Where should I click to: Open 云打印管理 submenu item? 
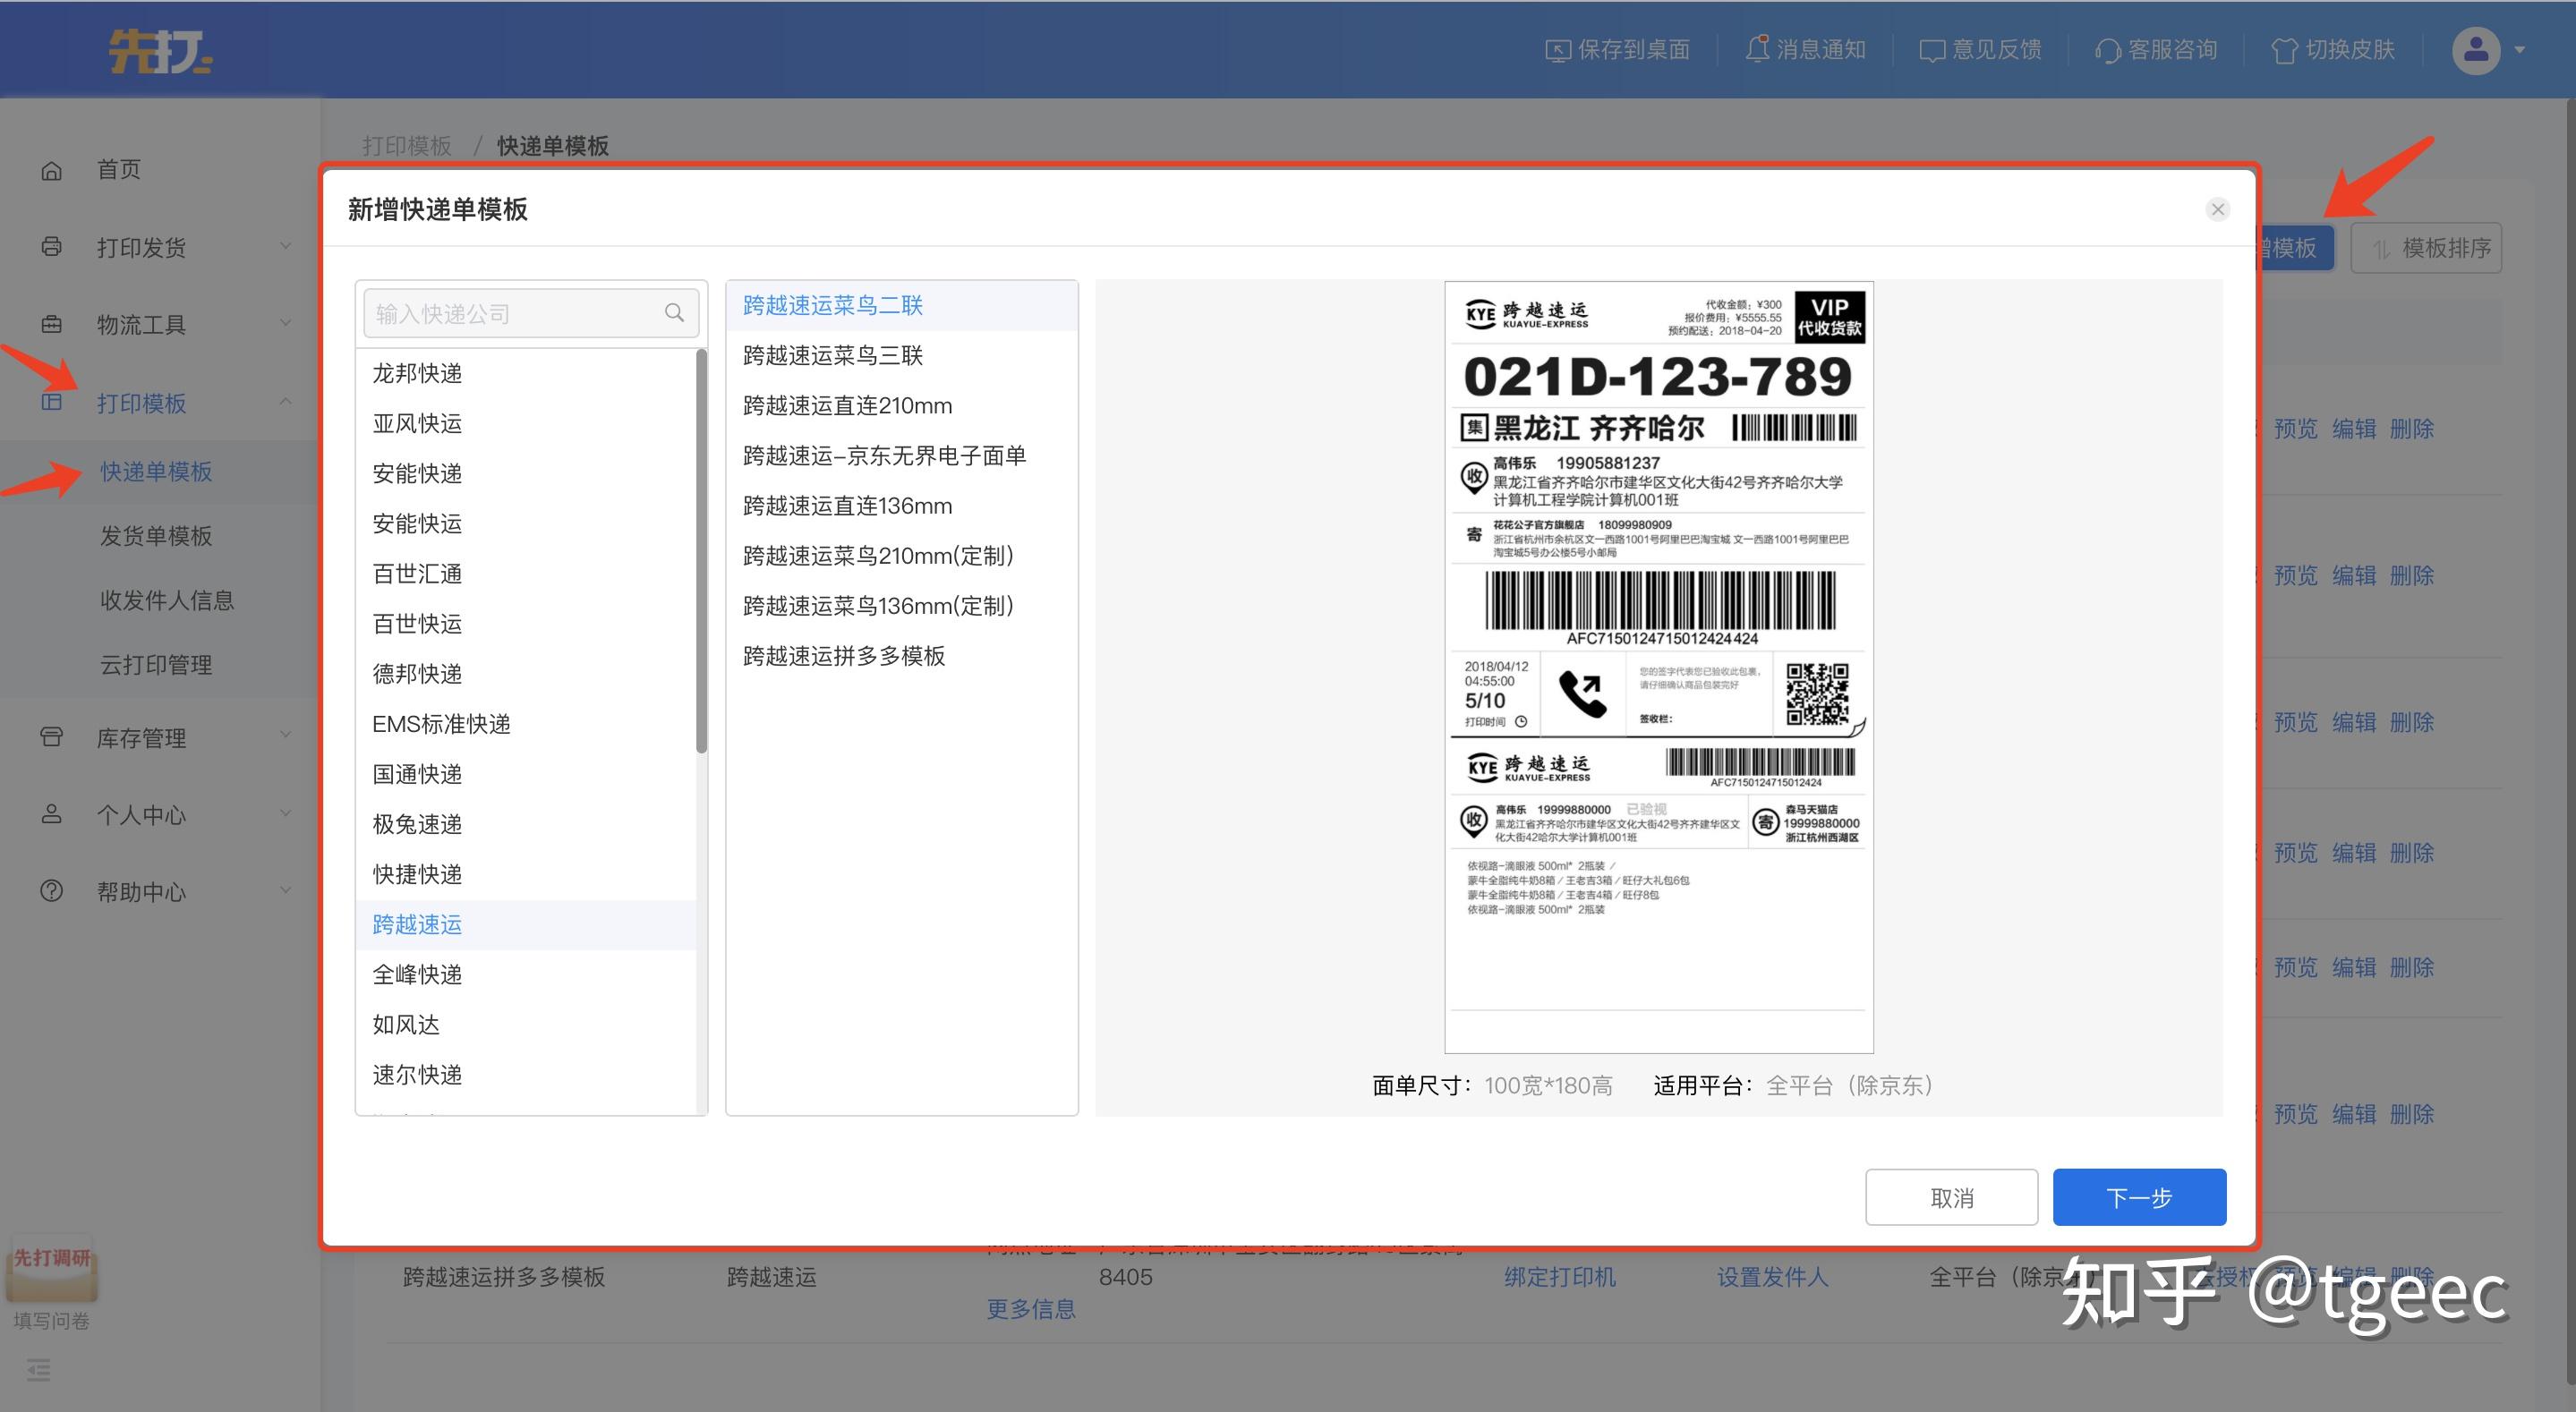tap(156, 665)
